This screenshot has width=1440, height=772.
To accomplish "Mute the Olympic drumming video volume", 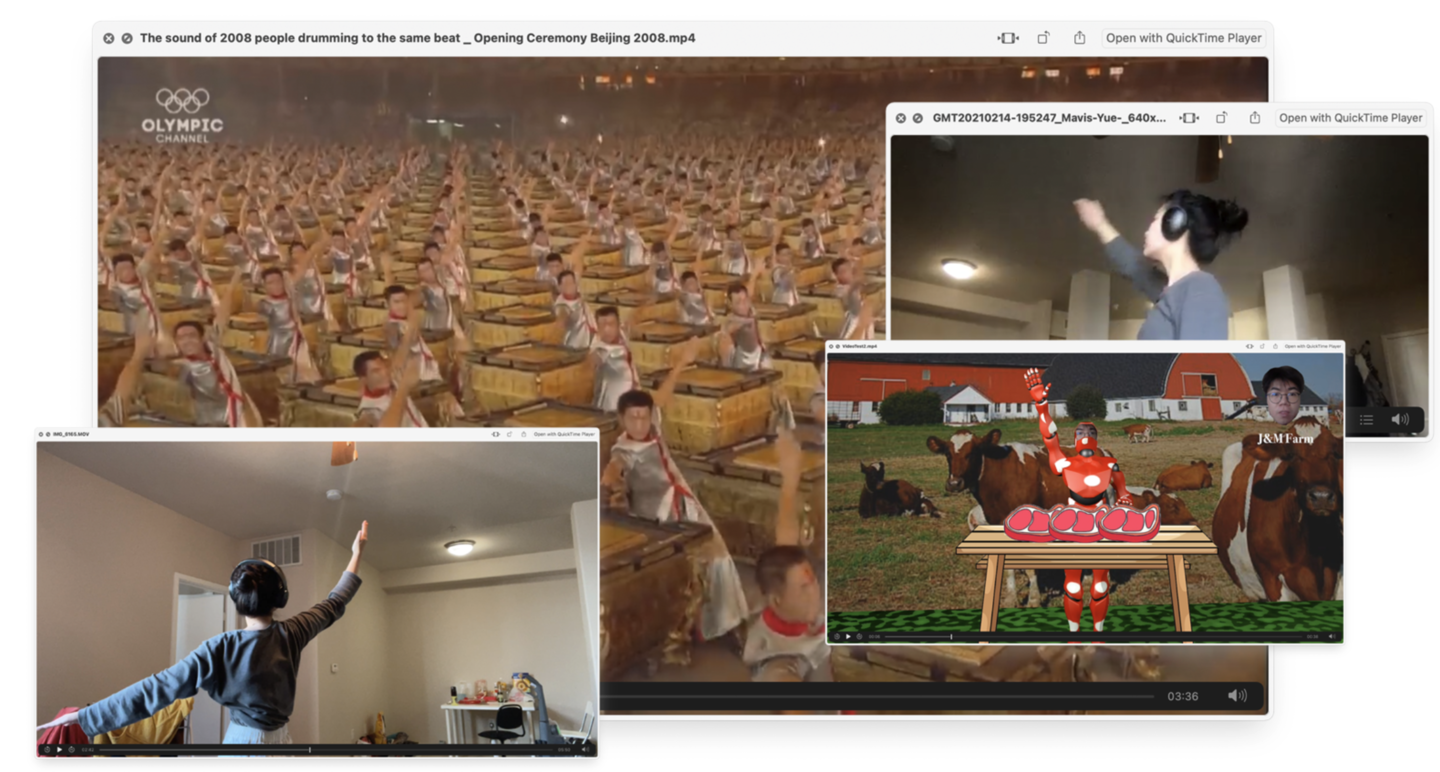I will [1237, 696].
